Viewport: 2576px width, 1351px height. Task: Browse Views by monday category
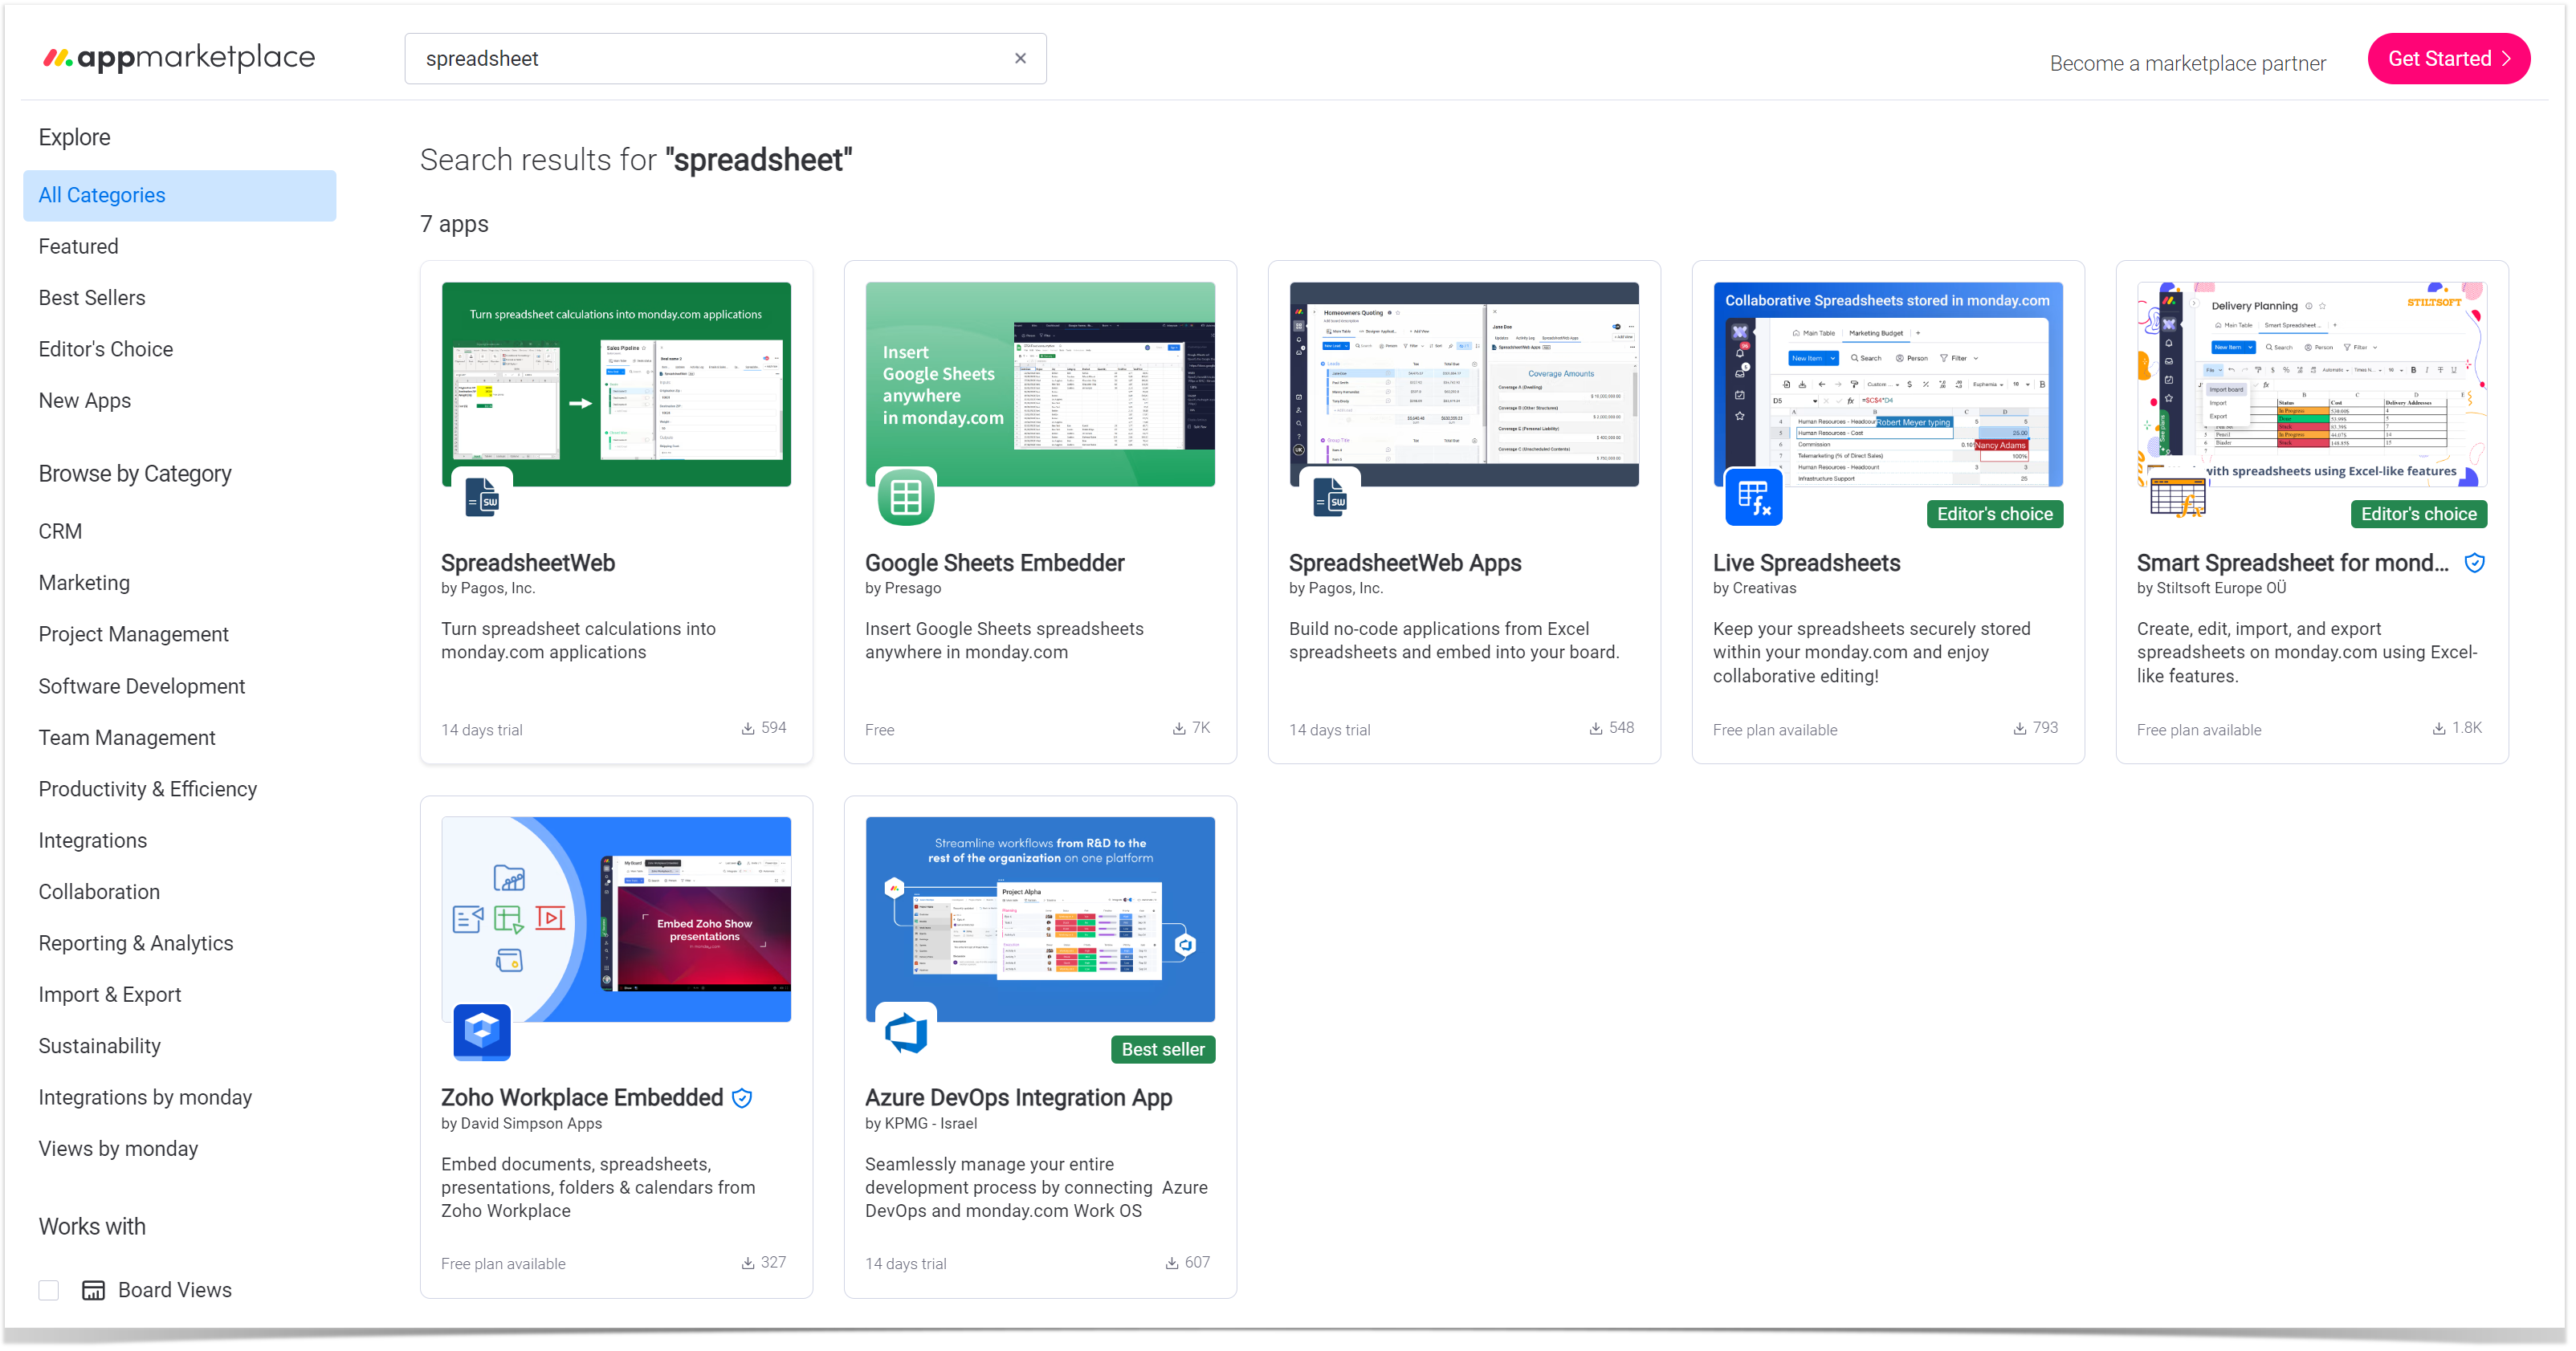pyautogui.click(x=118, y=1148)
